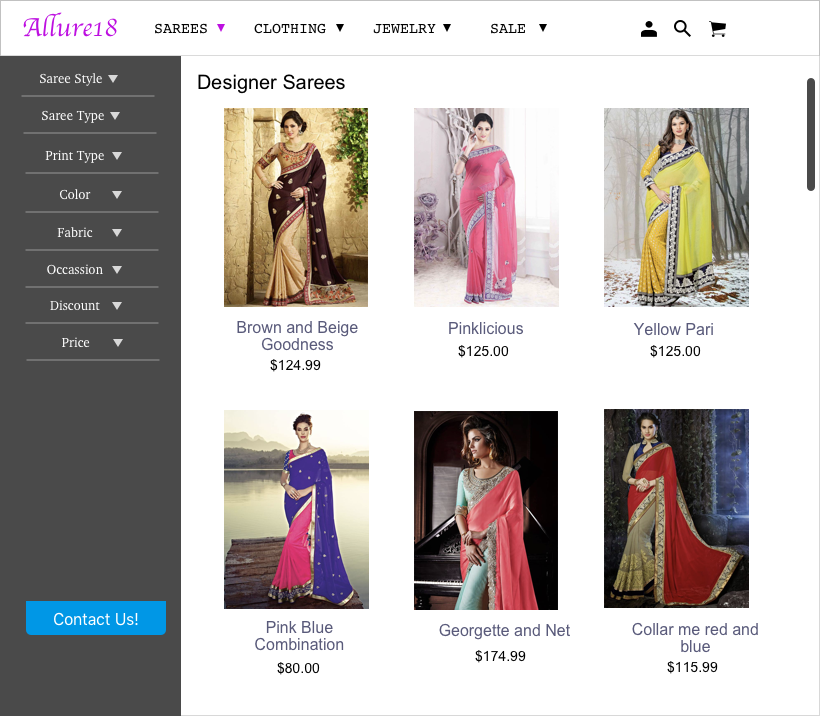Click the search magnifier icon
This screenshot has width=820, height=716.
682,28
